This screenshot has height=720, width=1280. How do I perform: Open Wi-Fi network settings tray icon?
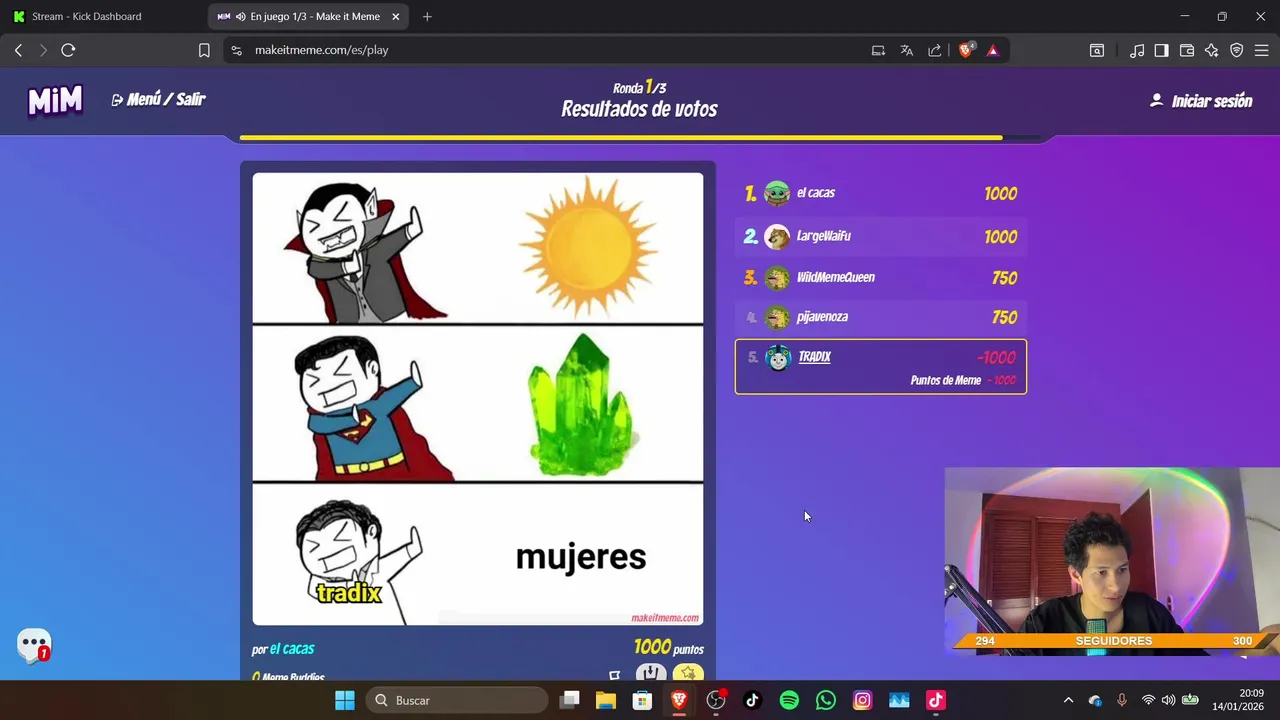tap(1148, 700)
